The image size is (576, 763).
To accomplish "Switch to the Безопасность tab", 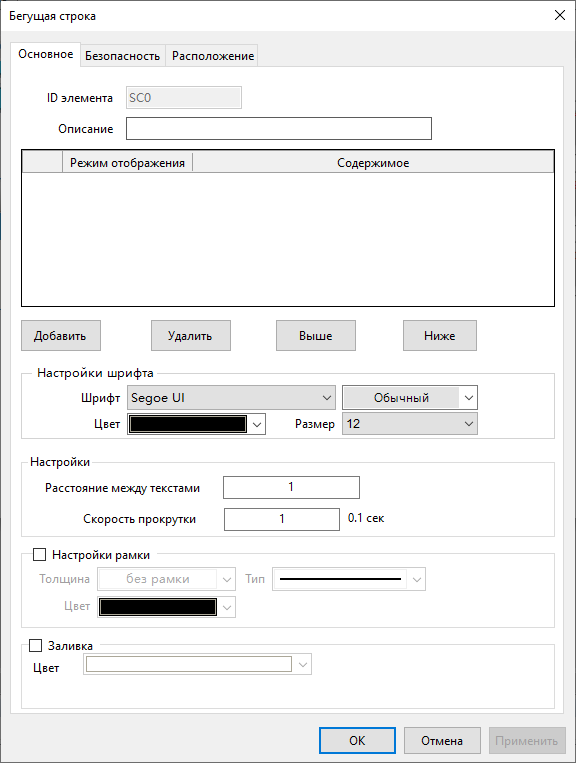I will (x=123, y=56).
